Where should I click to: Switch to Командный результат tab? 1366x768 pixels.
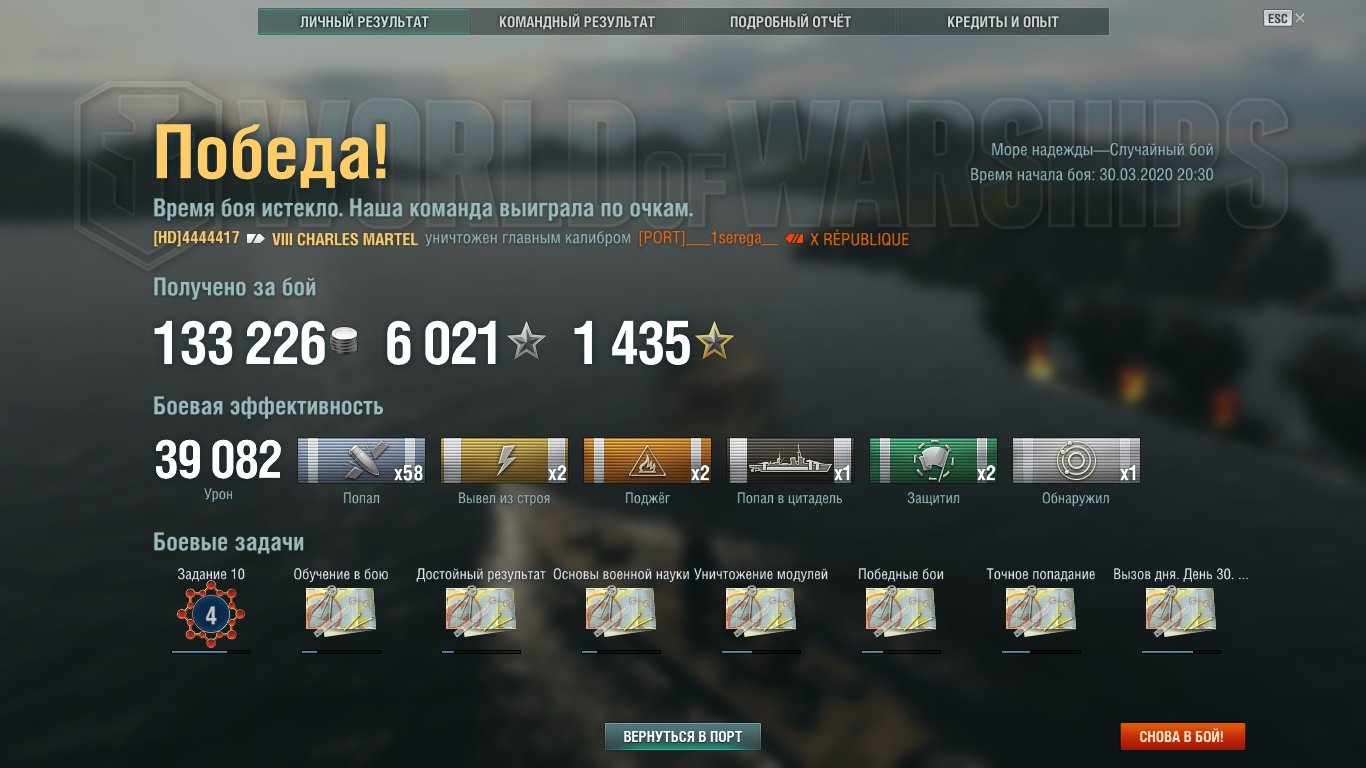click(x=577, y=22)
